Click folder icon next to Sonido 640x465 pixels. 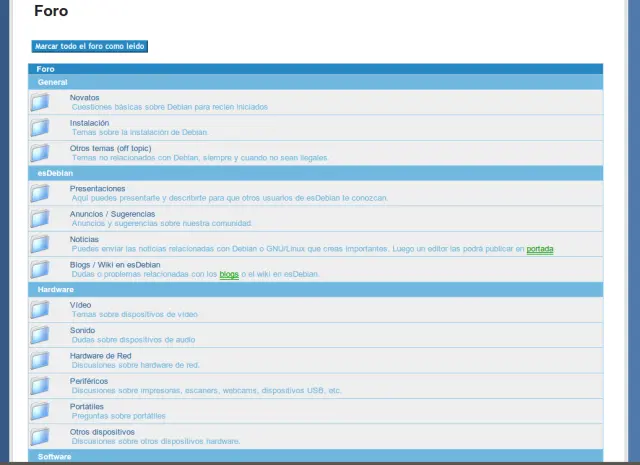coord(40,334)
